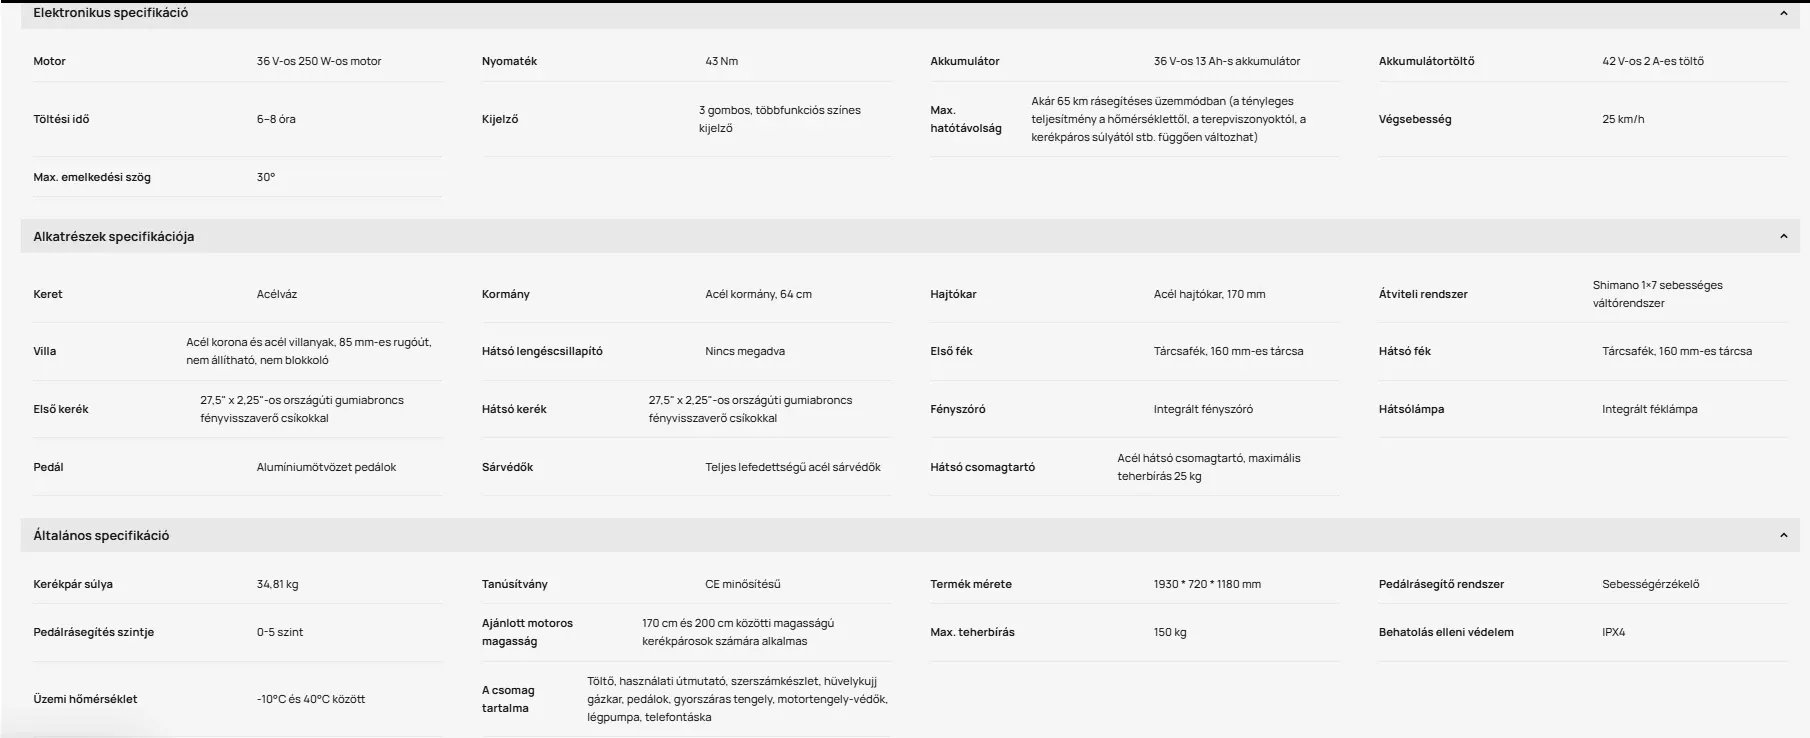Select the Shimano 1×7 gear system text
Image resolution: width=1810 pixels, height=738 pixels.
pos(1657,294)
